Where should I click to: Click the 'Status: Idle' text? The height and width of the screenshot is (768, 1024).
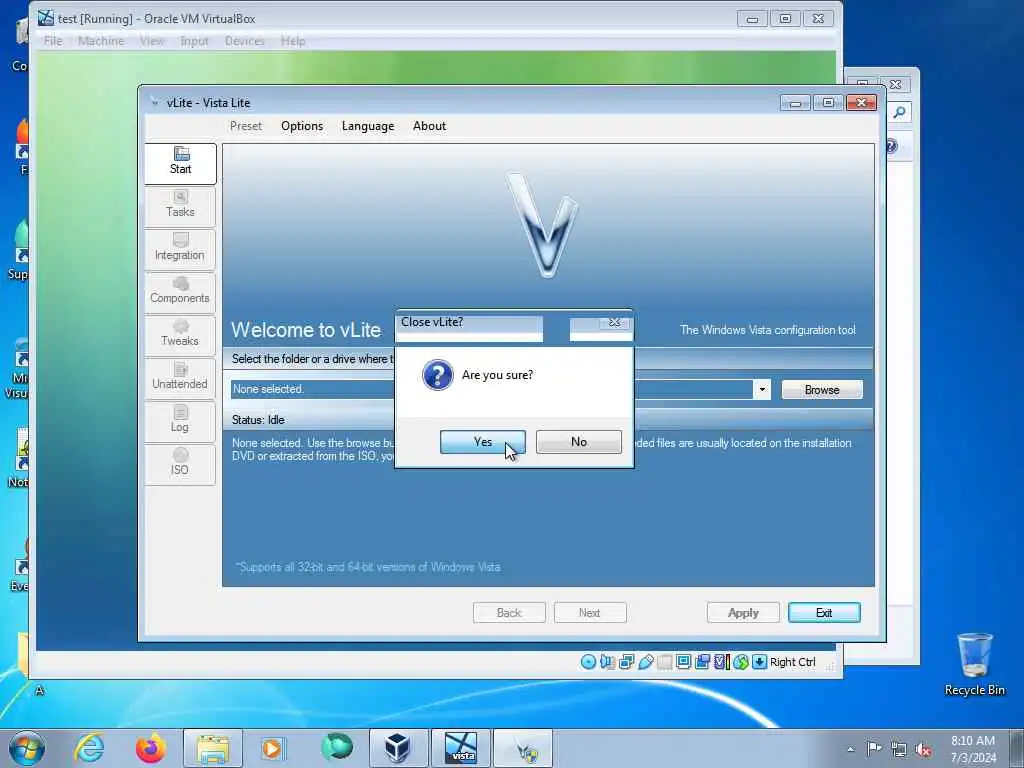tap(258, 420)
